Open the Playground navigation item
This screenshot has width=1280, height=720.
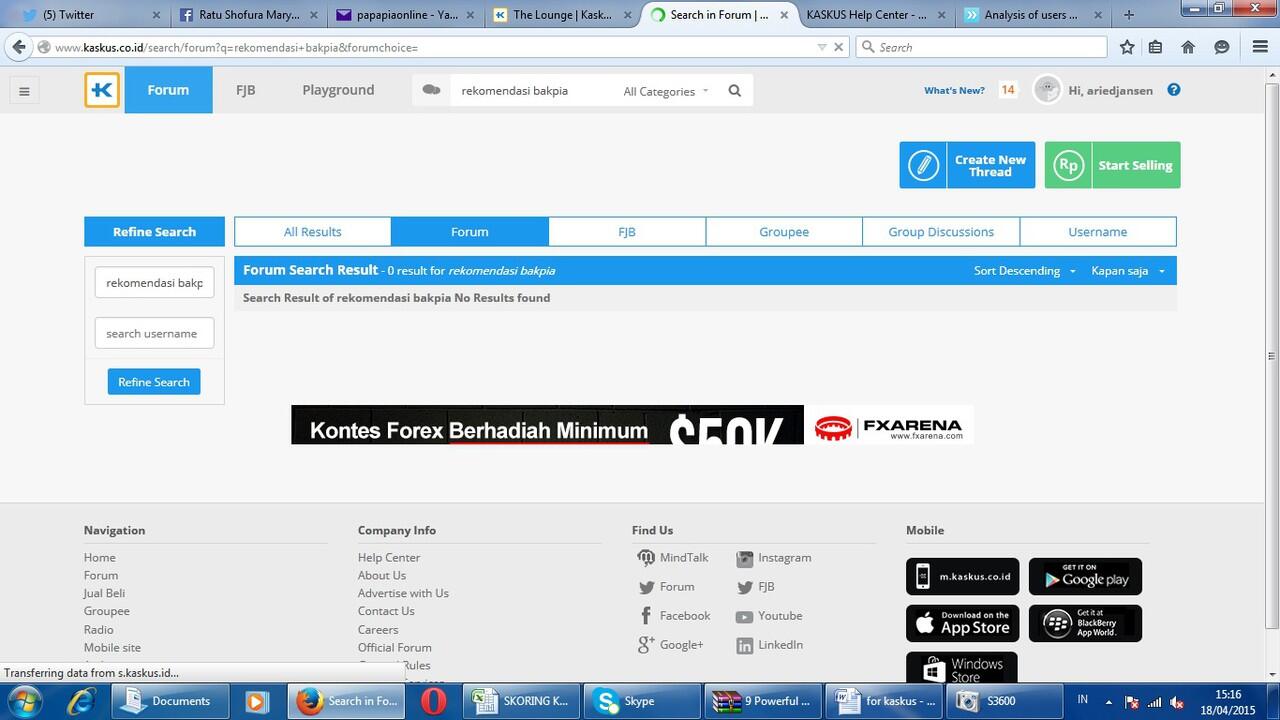pos(338,90)
